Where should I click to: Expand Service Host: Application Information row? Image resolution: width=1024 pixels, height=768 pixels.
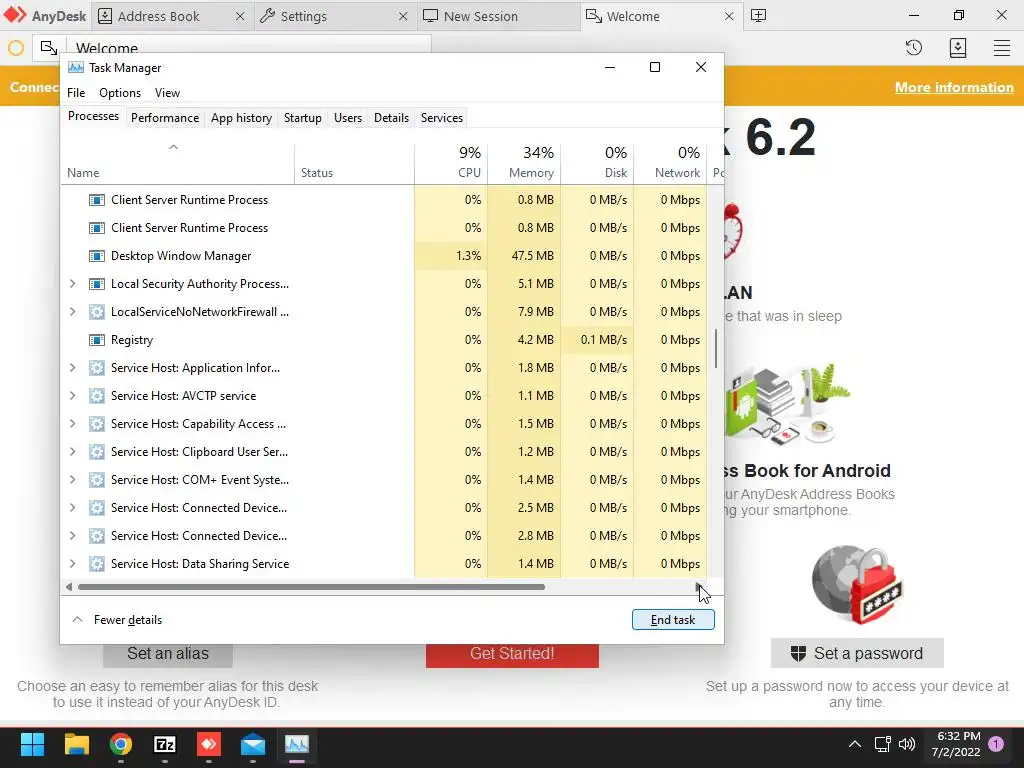point(72,368)
